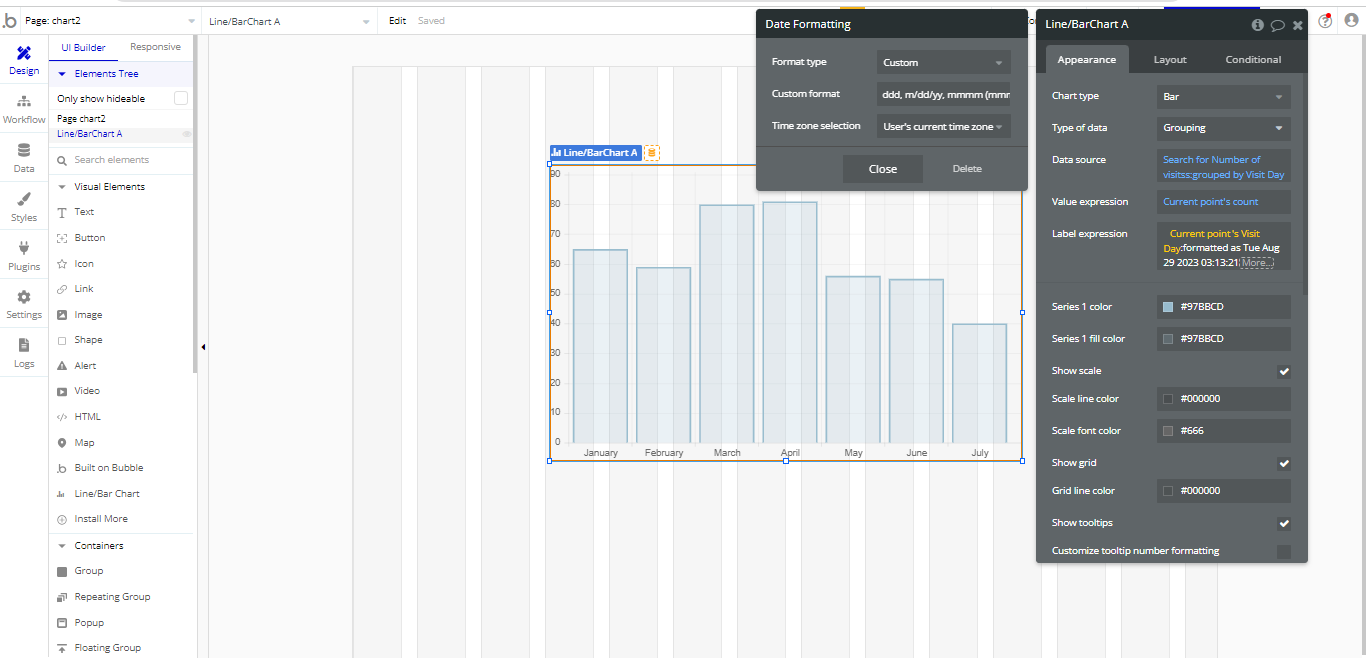Open the Design tab in sidebar
Image resolution: width=1366 pixels, height=658 pixels.
tap(24, 61)
